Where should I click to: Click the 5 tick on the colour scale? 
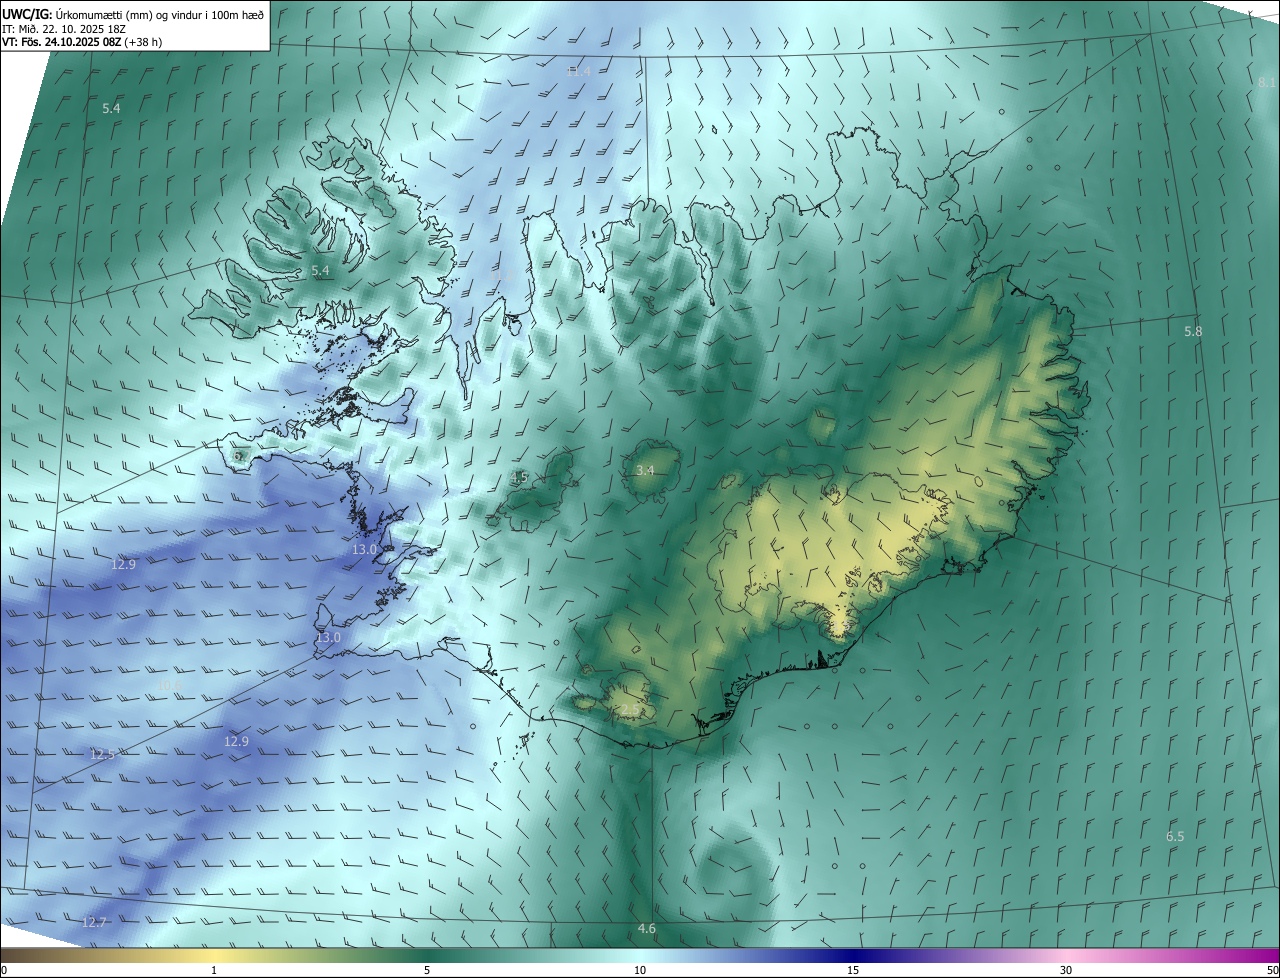click(427, 970)
